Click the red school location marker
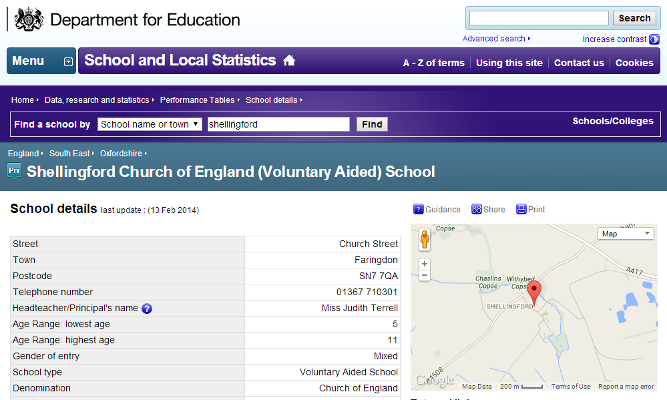The width and height of the screenshot is (667, 400). pos(534,293)
